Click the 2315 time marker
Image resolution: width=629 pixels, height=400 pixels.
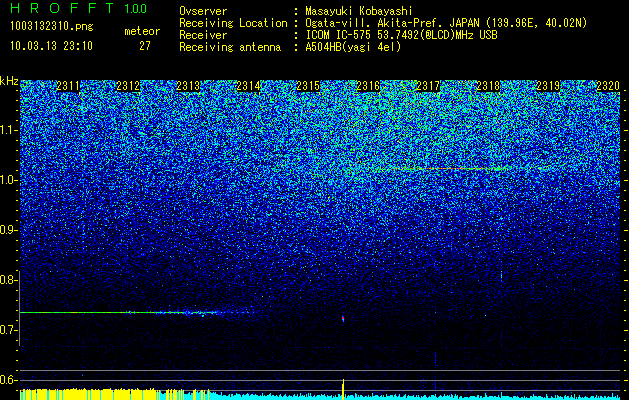tap(308, 86)
